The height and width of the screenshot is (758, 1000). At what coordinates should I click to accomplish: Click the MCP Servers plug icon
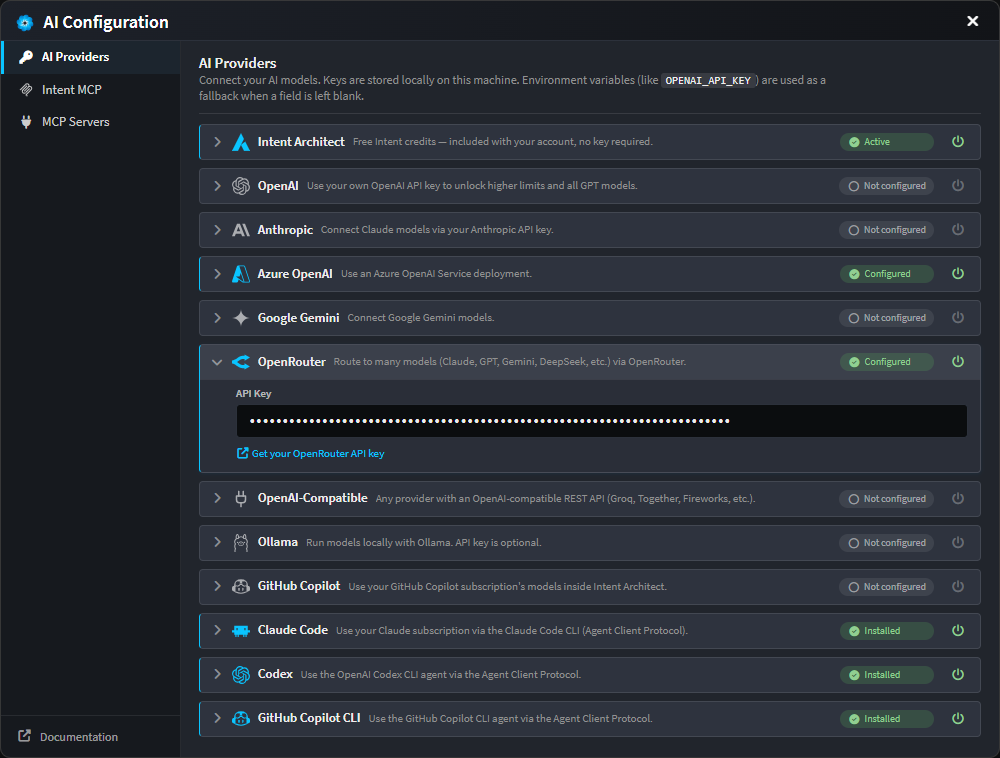pyautogui.click(x=26, y=122)
